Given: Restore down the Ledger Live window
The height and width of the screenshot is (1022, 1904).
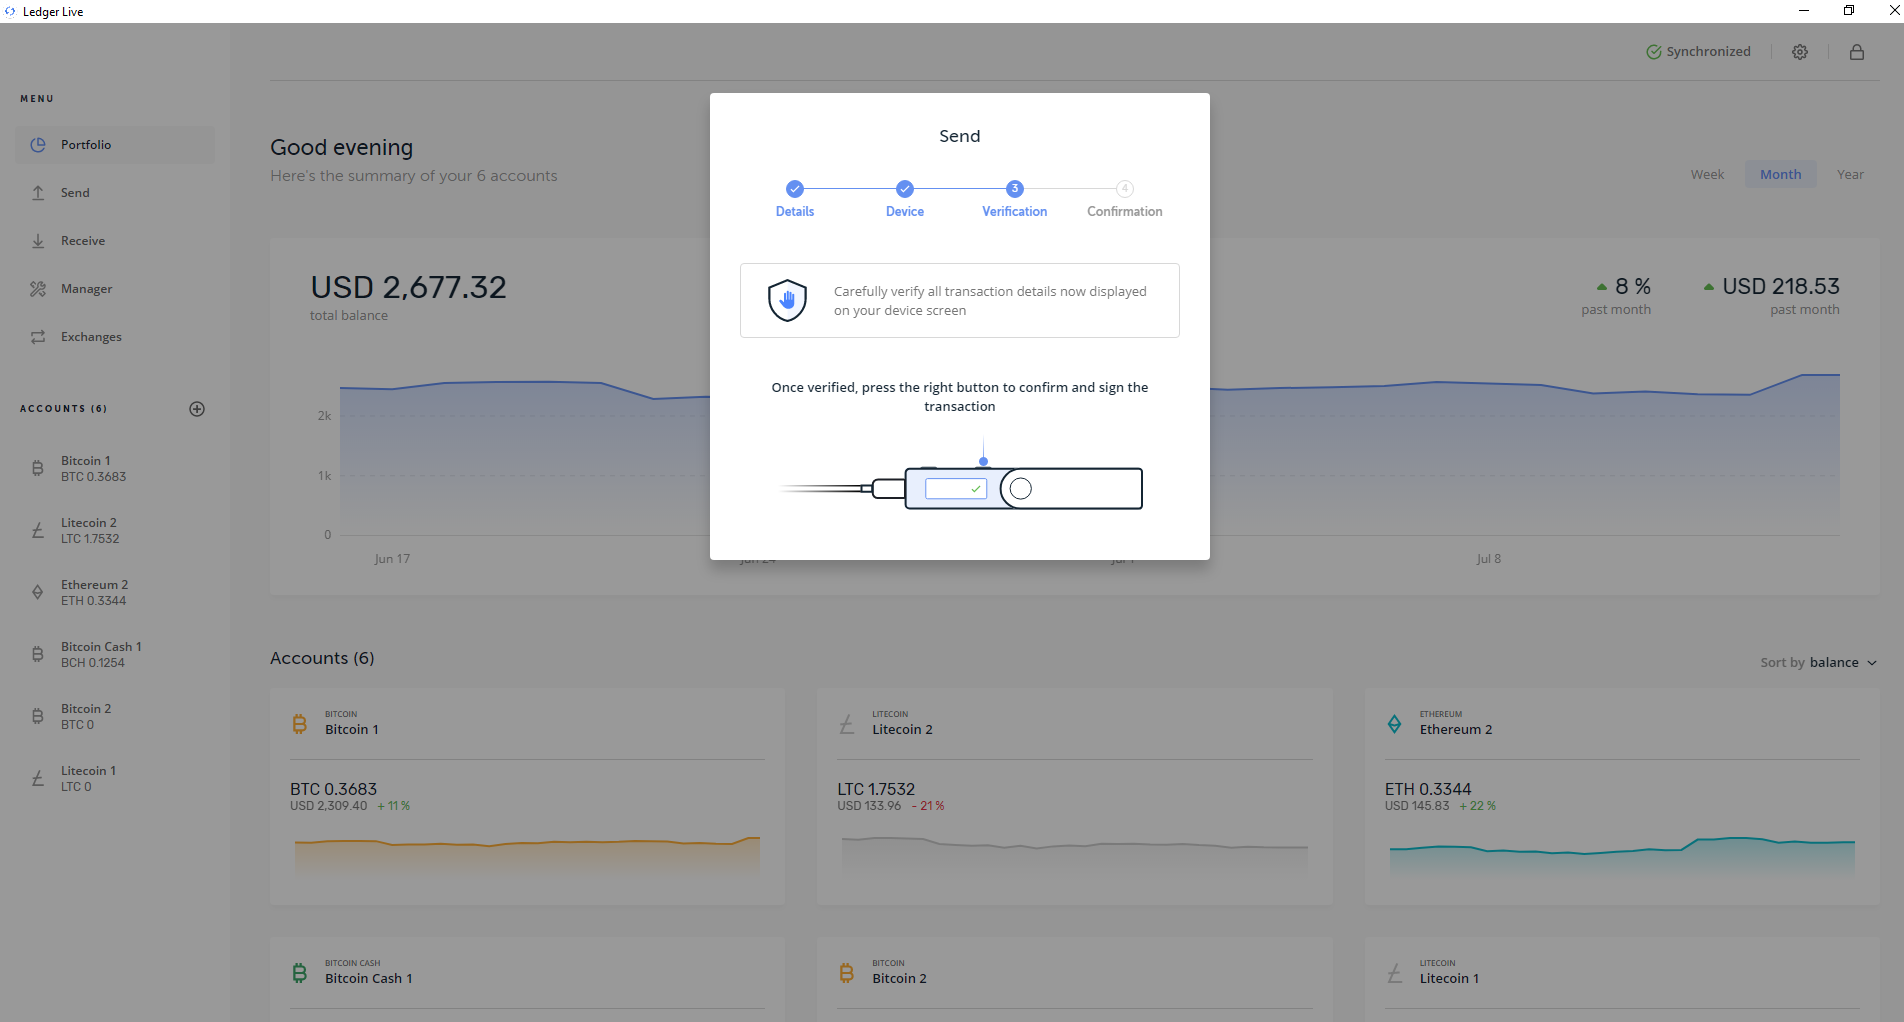Looking at the screenshot, I should coord(1849,11).
